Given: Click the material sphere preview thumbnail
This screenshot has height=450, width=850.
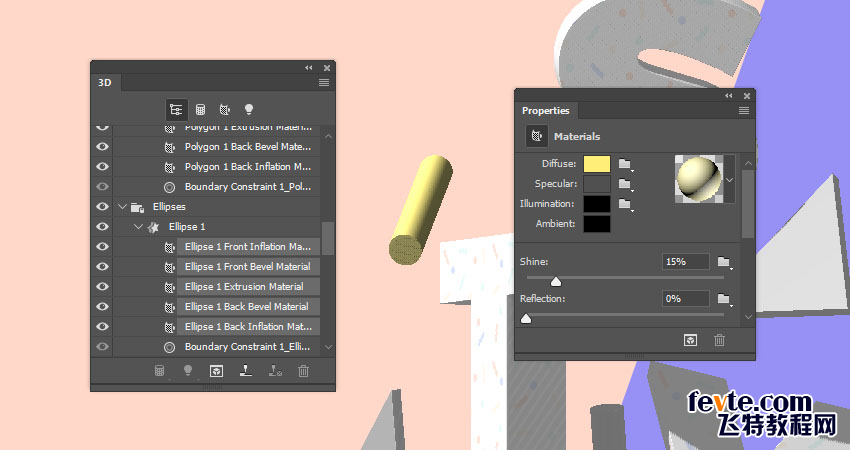Looking at the screenshot, I should click(699, 179).
